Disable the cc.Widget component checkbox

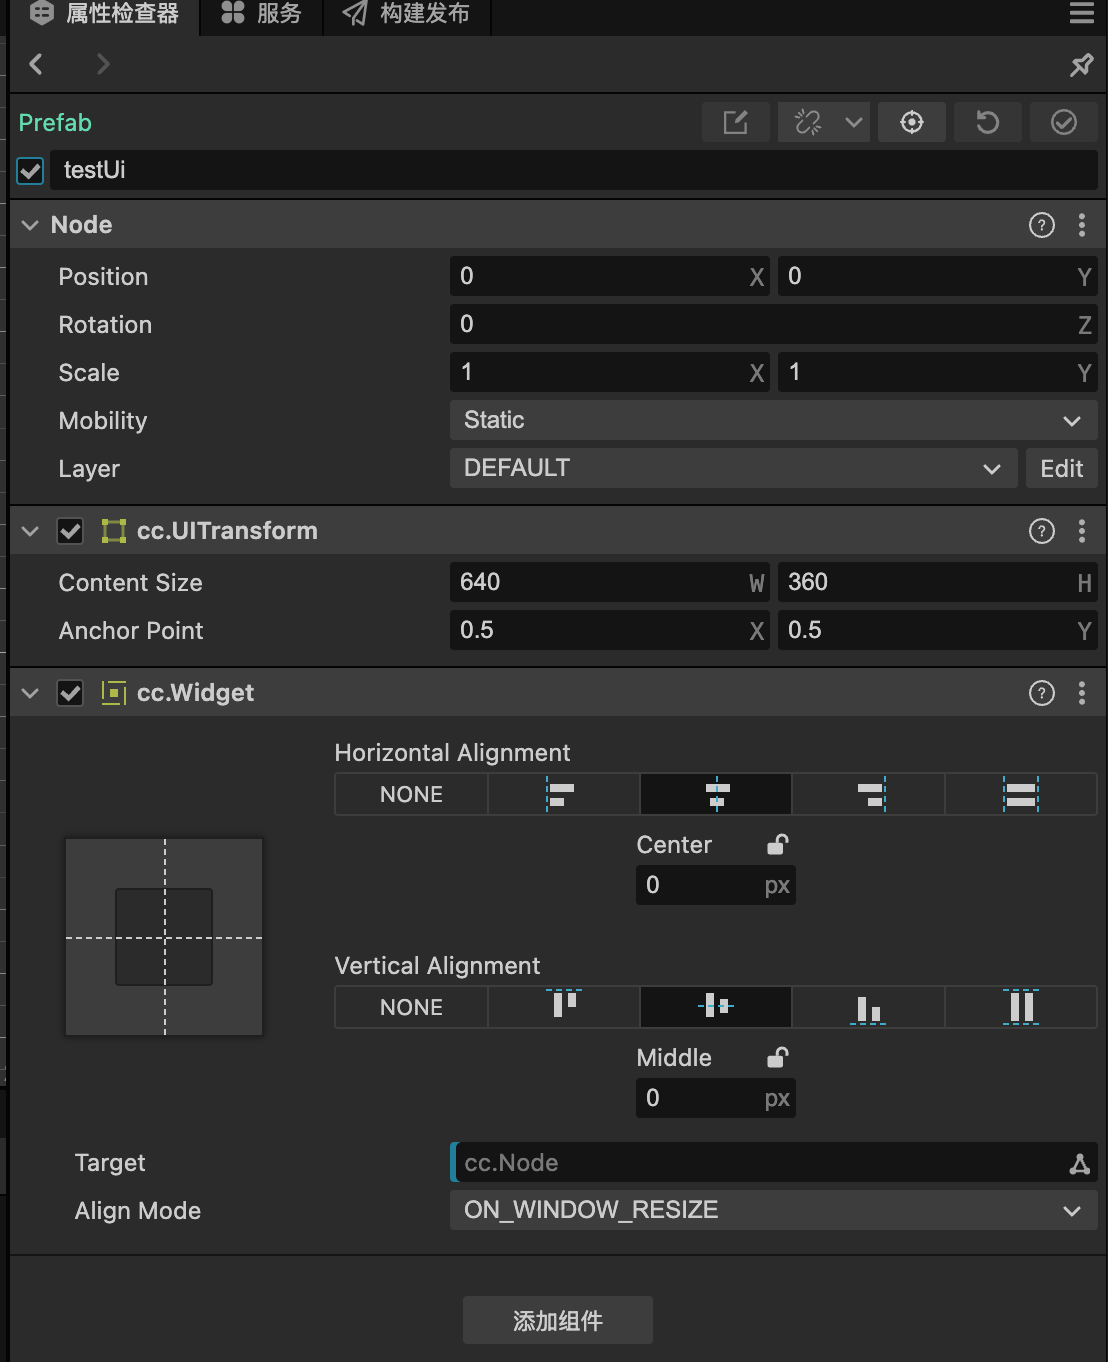click(x=70, y=693)
